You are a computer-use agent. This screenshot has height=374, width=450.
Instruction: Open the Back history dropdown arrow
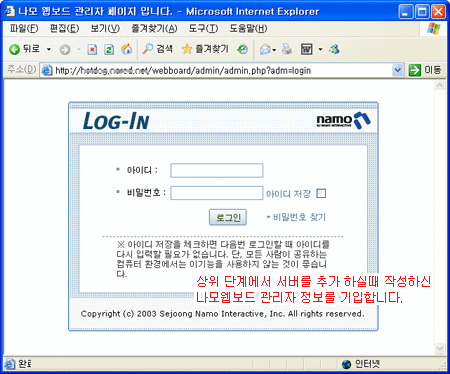pos(49,49)
